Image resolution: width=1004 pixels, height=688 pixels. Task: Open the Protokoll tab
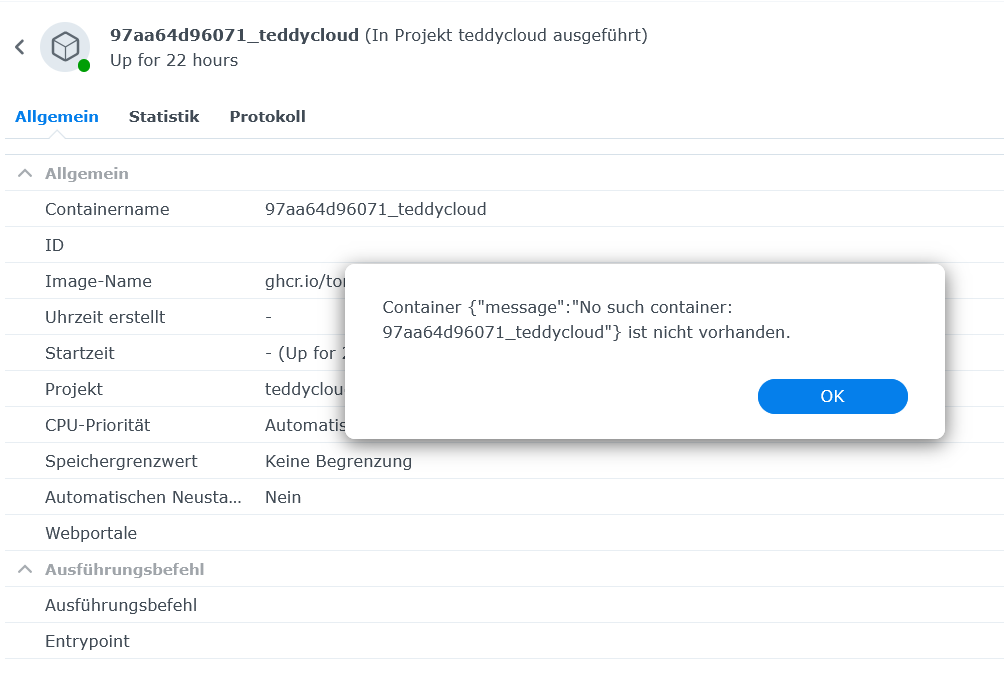(x=267, y=117)
